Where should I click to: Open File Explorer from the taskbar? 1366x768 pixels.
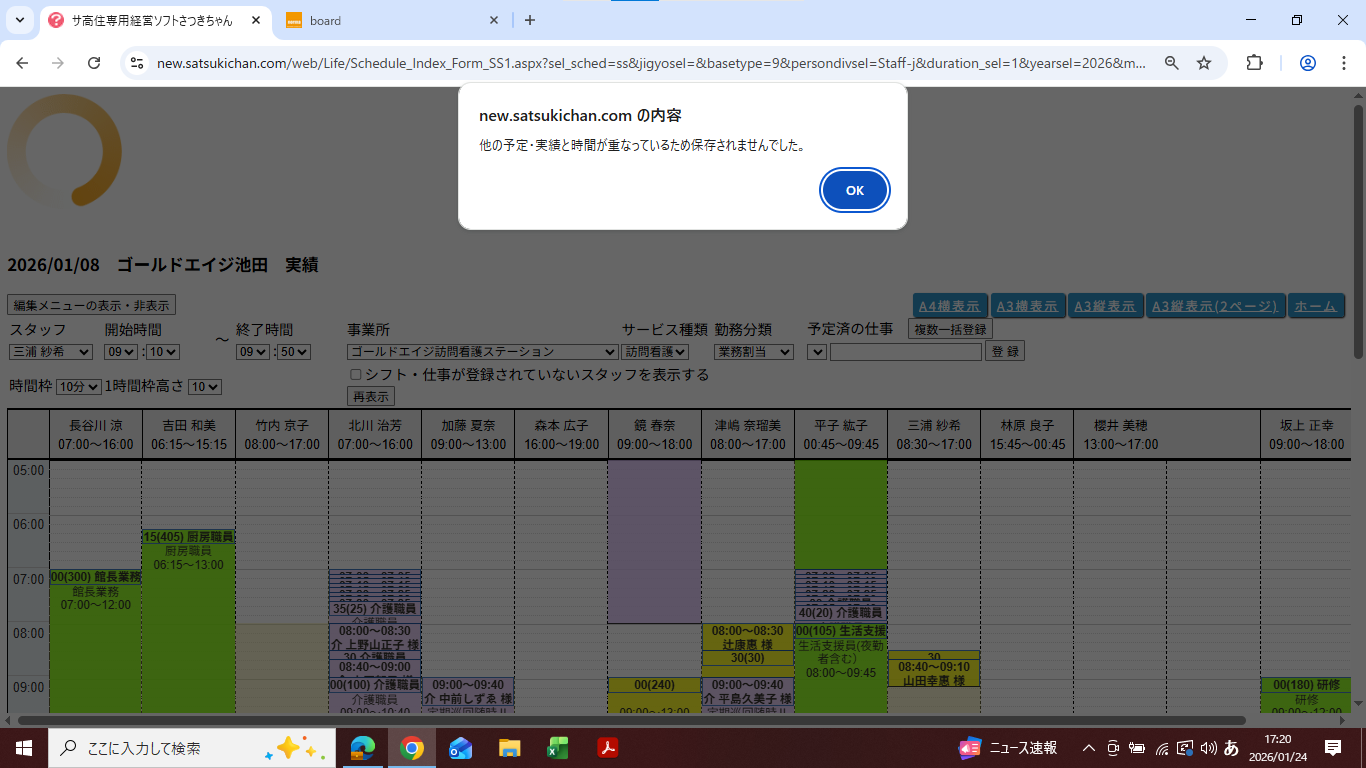click(x=509, y=748)
